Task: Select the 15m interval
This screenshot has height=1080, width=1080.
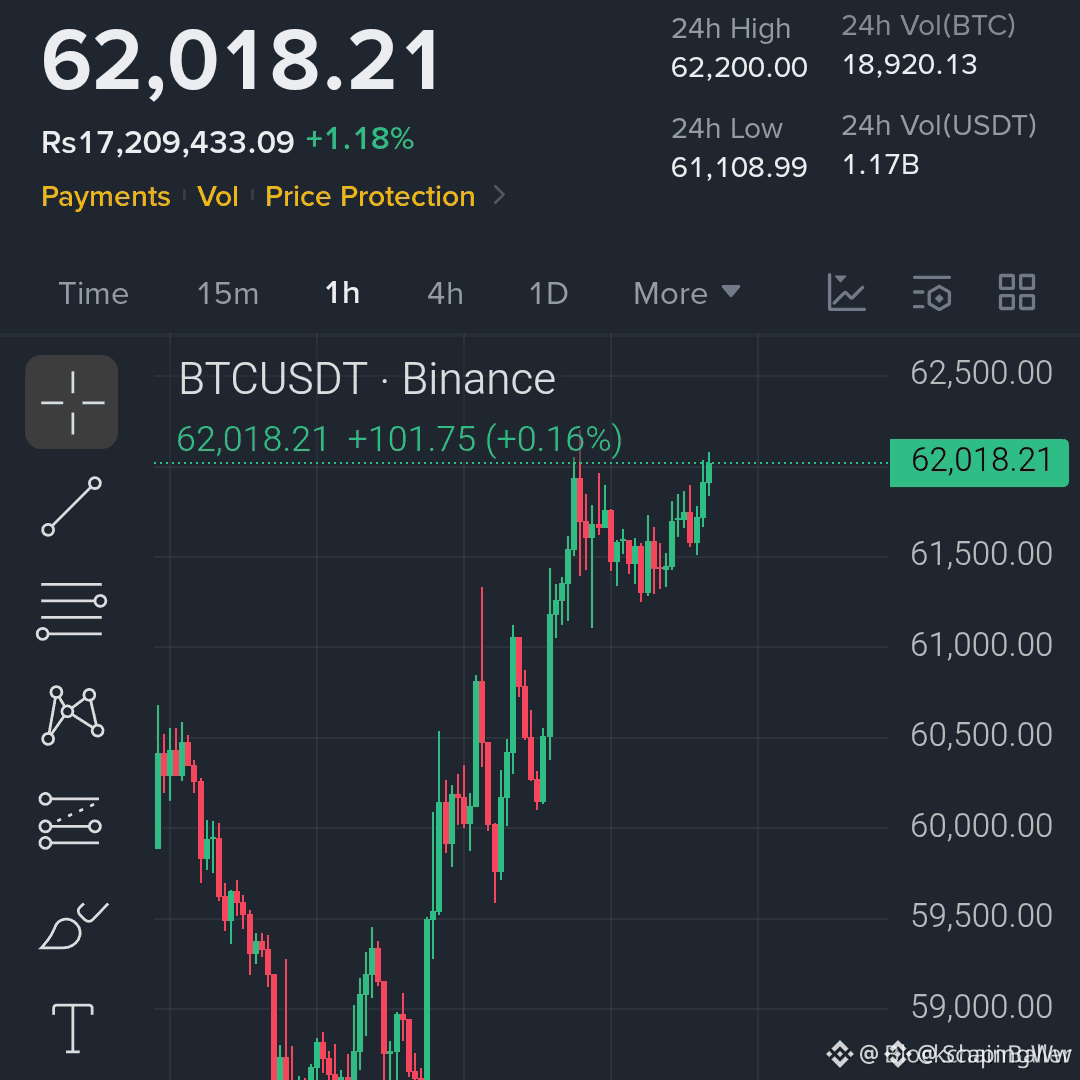Action: (228, 294)
